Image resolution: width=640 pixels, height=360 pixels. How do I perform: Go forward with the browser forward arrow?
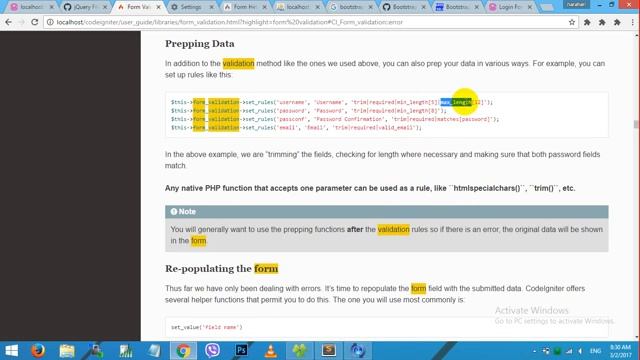pyautogui.click(x=21, y=22)
